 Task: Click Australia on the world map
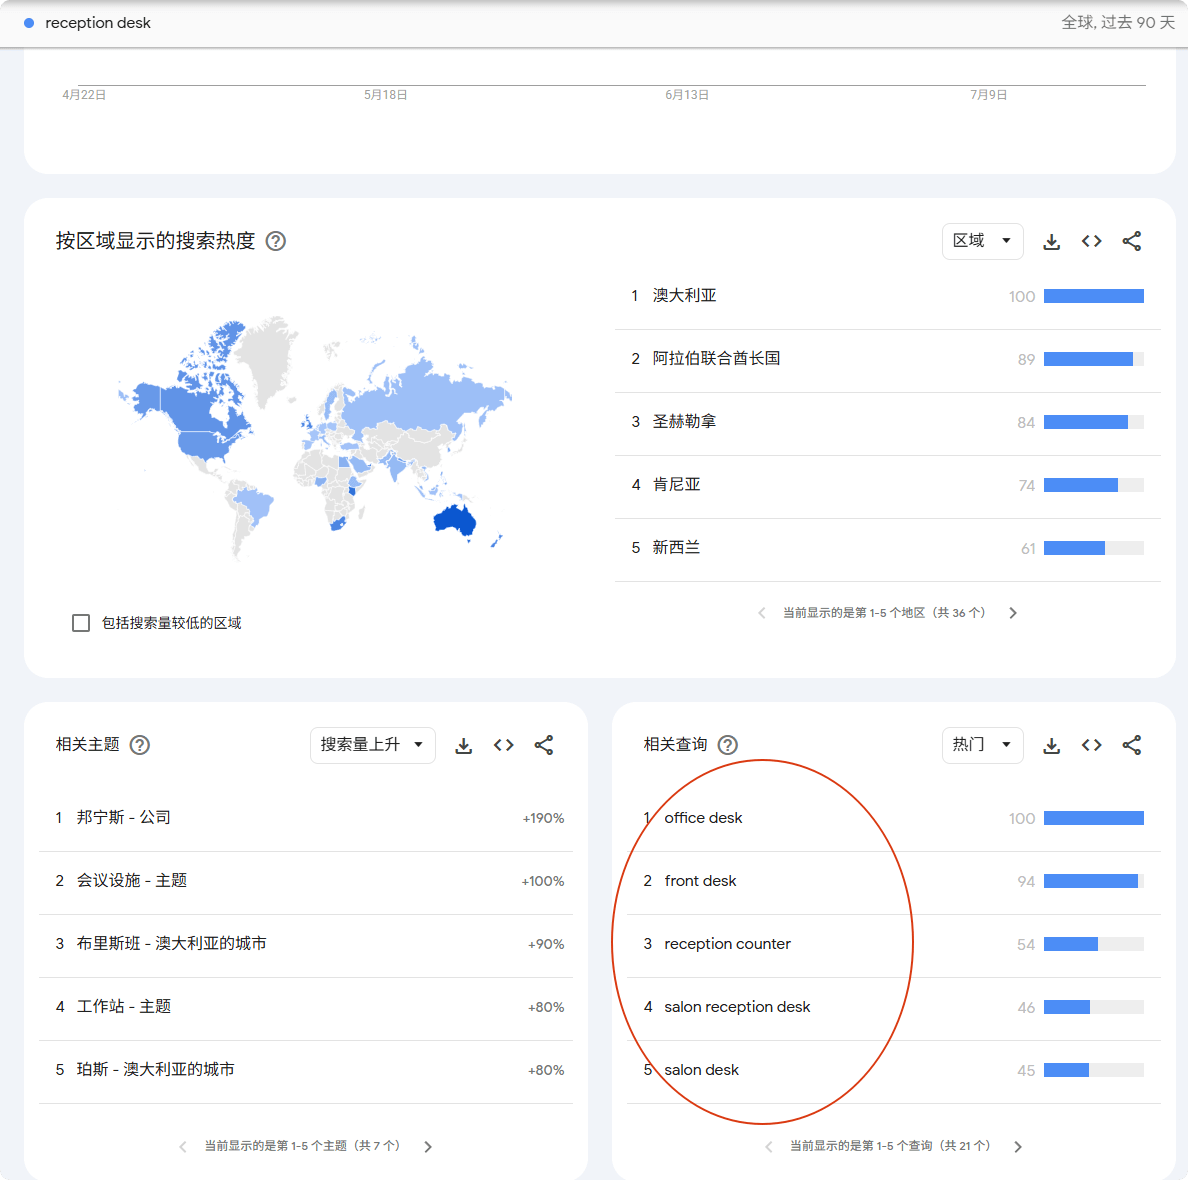pos(454,520)
